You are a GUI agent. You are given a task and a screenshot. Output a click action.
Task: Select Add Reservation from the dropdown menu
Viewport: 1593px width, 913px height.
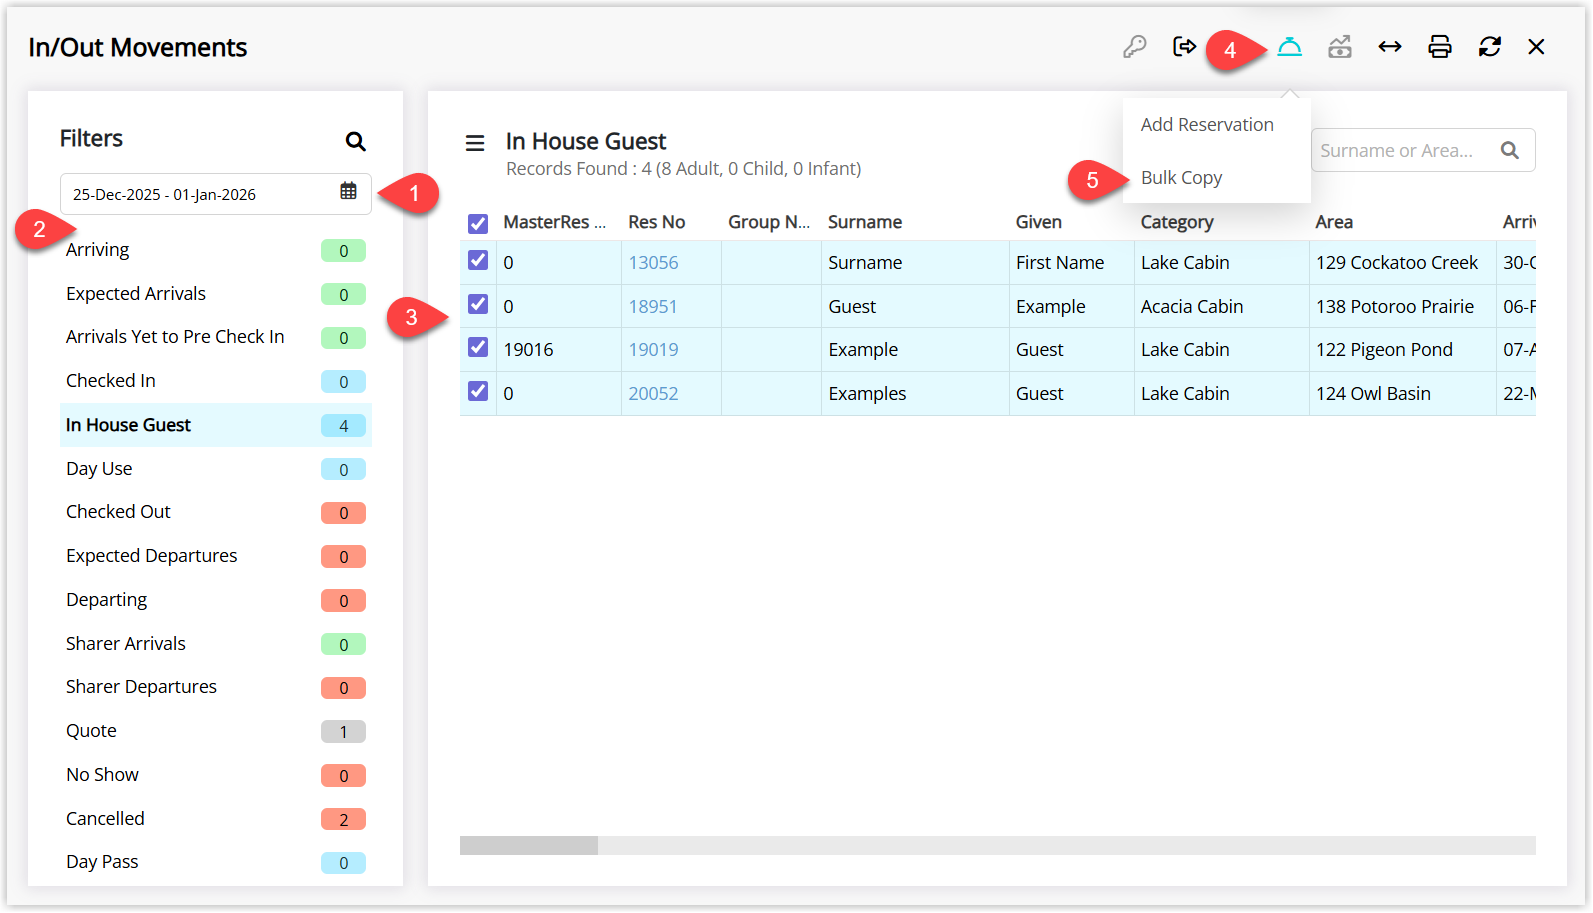coord(1207,125)
